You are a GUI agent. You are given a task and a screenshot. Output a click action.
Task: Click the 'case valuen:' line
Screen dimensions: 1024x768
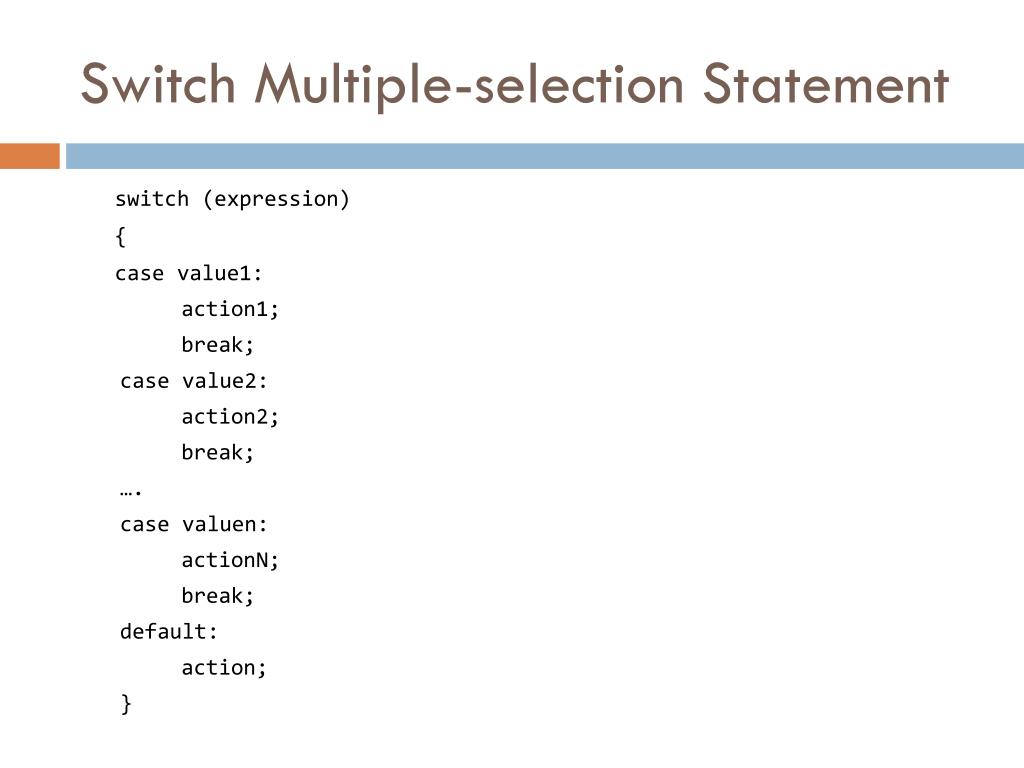[193, 524]
